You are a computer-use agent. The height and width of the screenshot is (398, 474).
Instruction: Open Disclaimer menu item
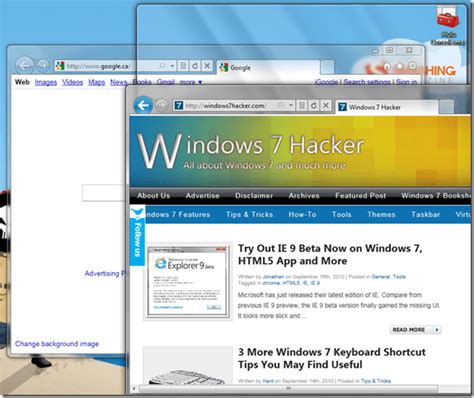[254, 196]
